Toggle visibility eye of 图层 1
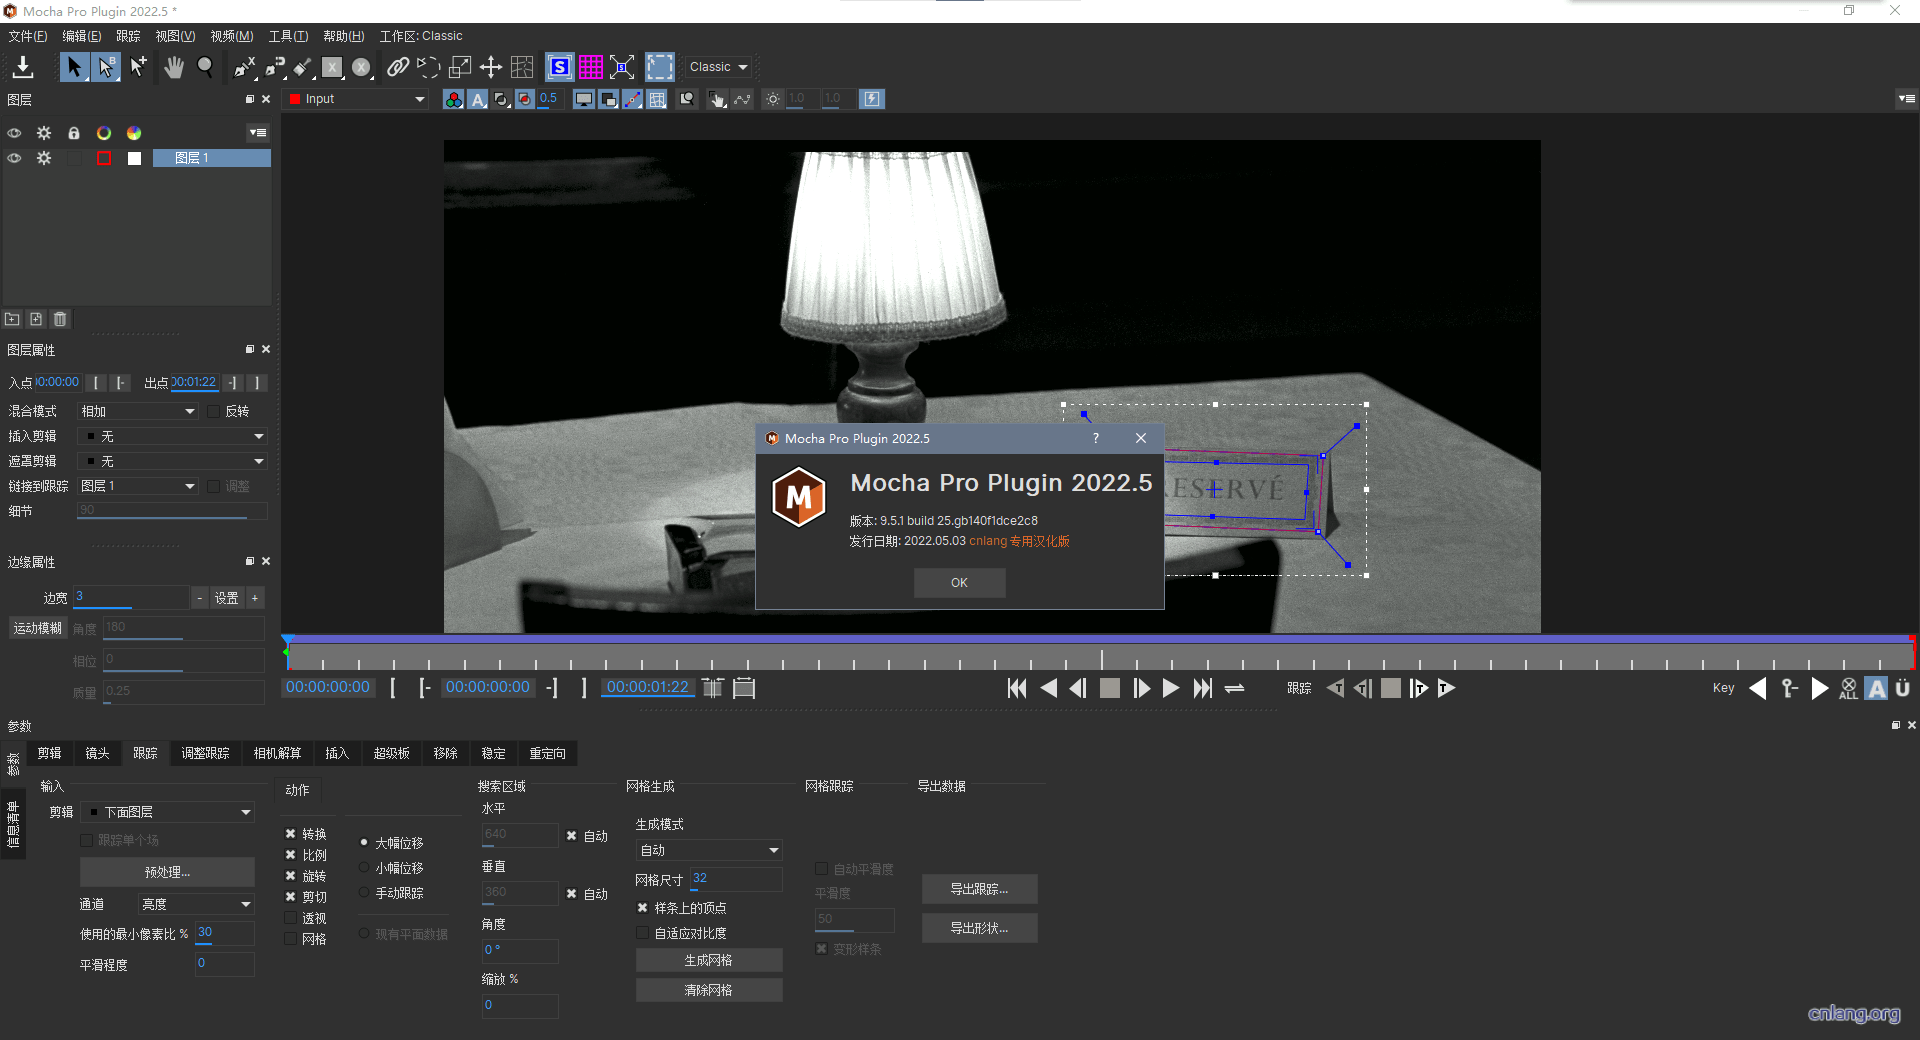1920x1040 pixels. [x=14, y=158]
